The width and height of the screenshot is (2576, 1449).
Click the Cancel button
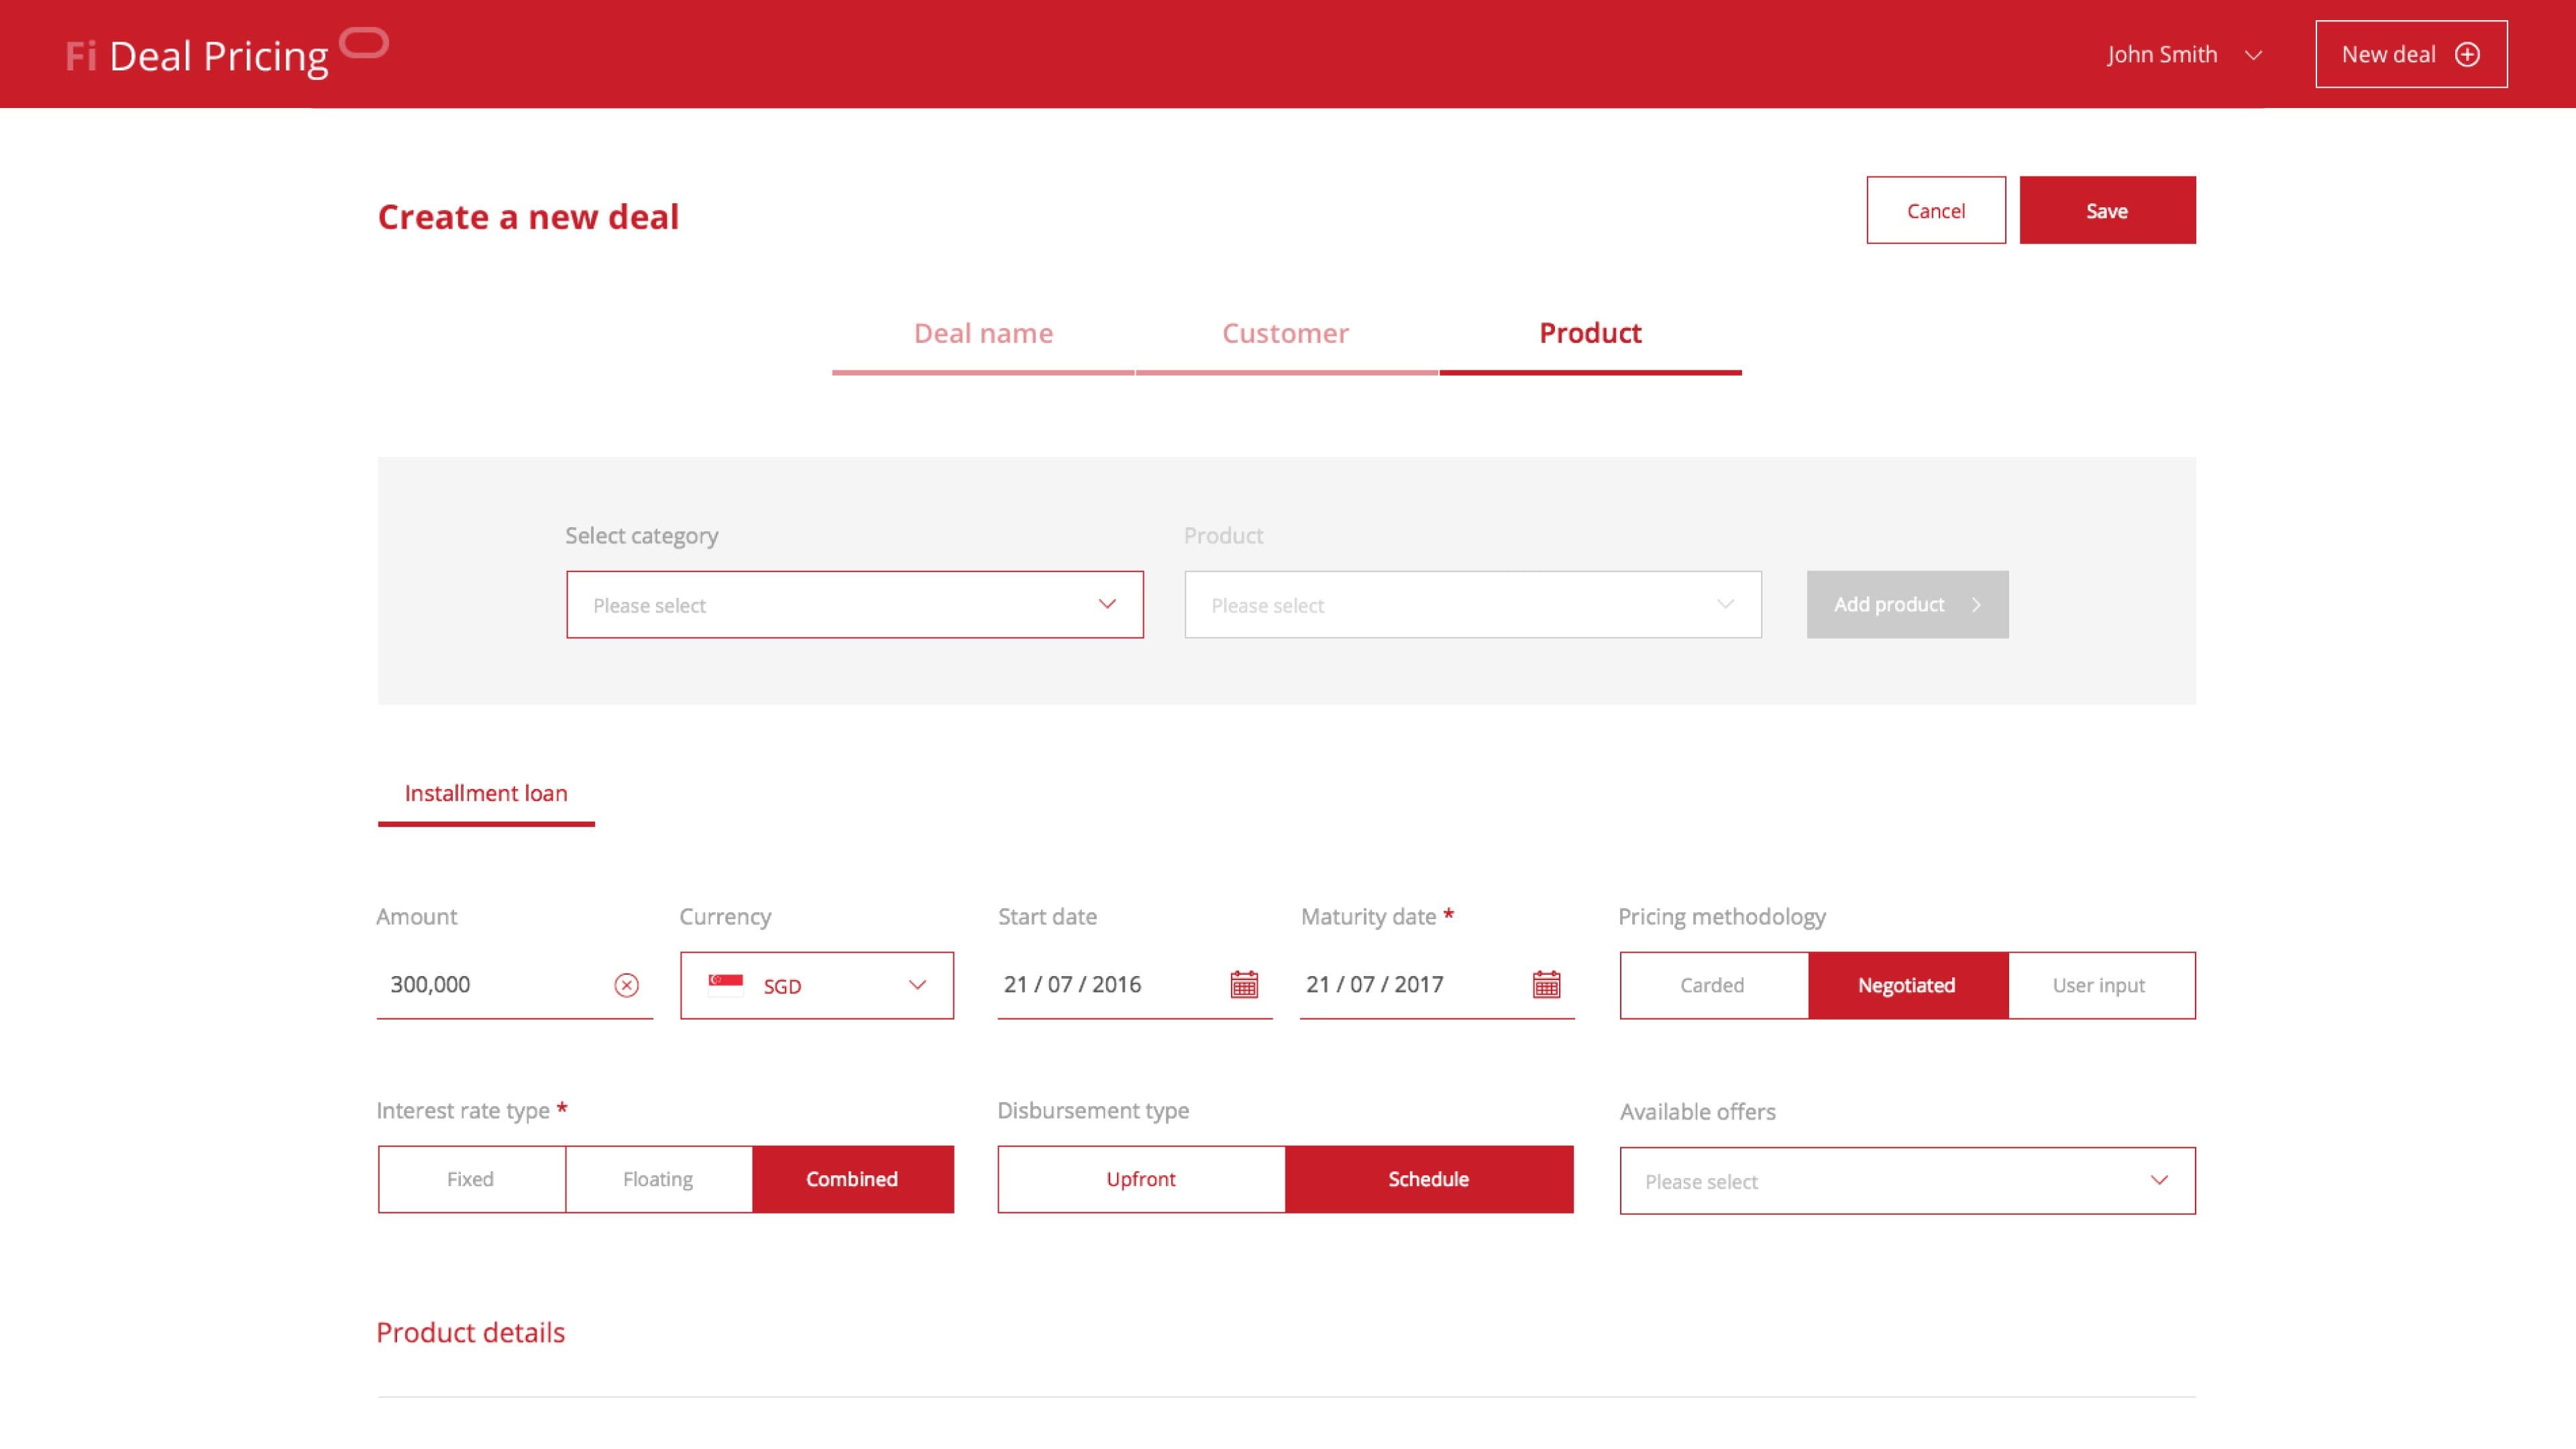(x=1936, y=210)
